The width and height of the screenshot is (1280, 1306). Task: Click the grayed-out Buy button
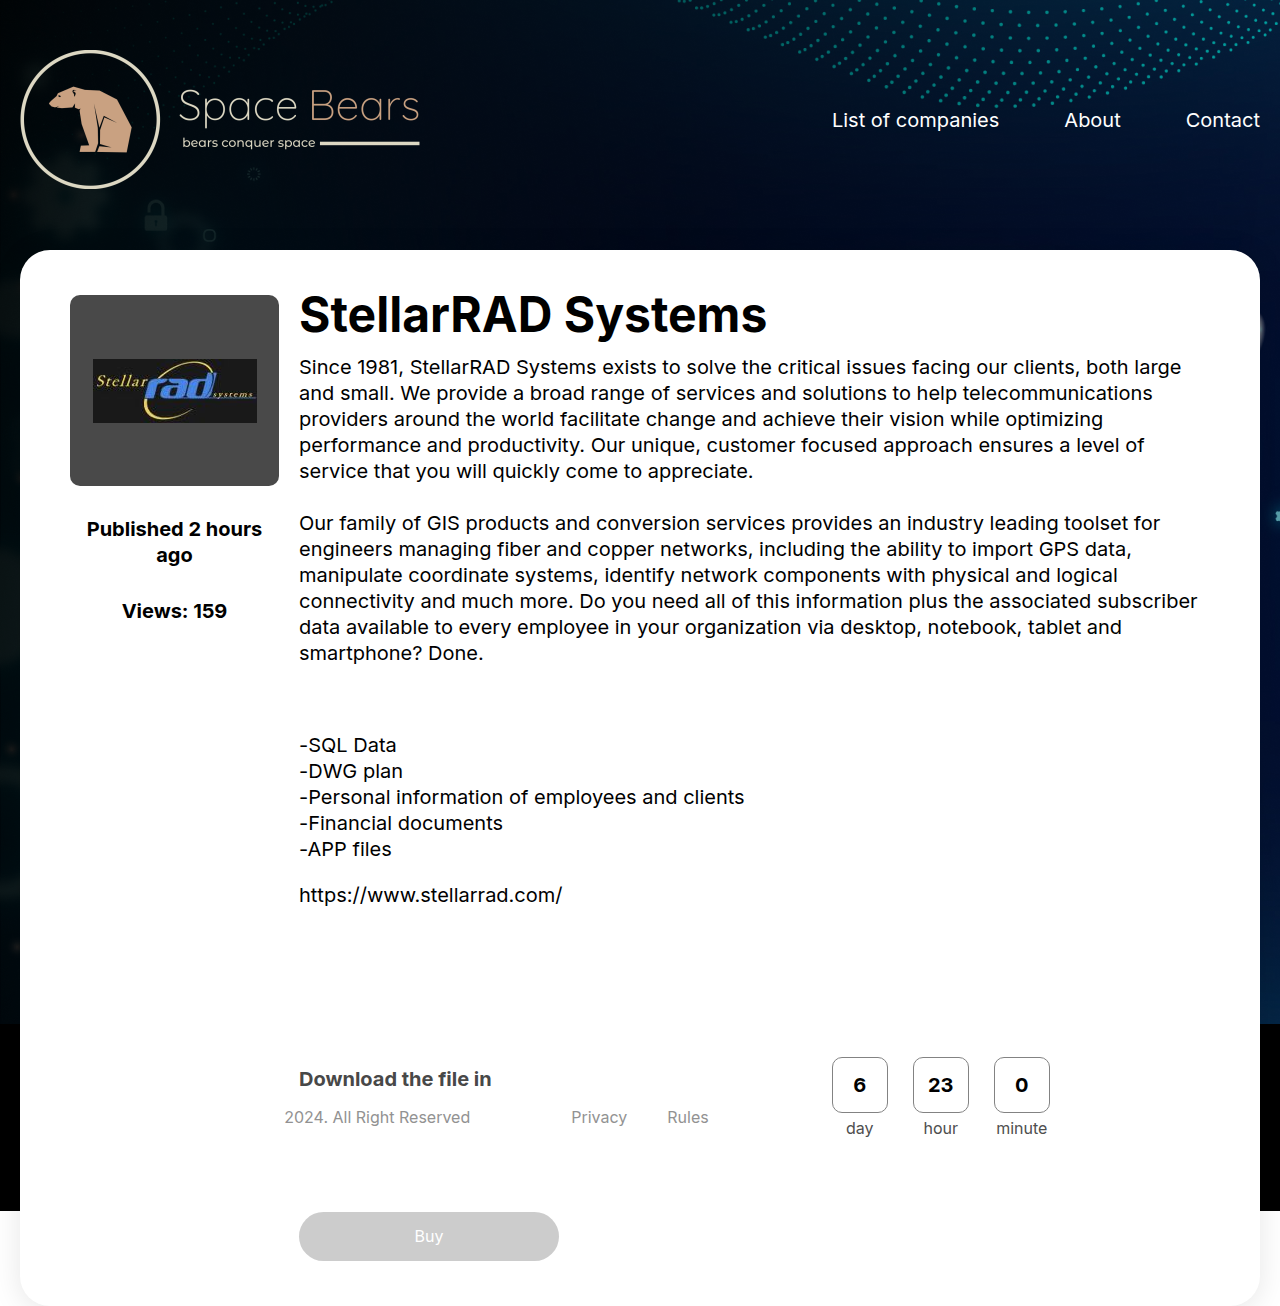(429, 1236)
